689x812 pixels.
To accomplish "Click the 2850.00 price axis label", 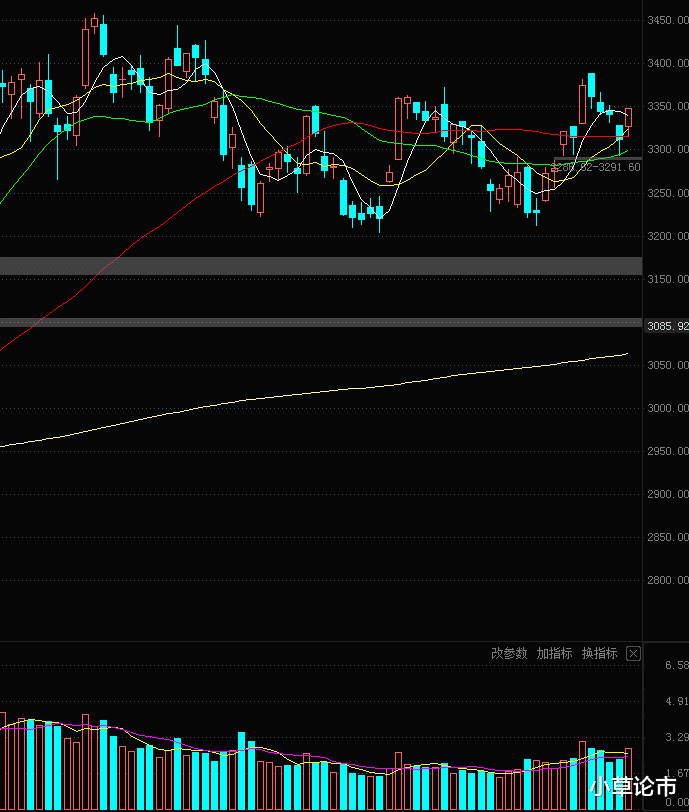I will 668,537.
